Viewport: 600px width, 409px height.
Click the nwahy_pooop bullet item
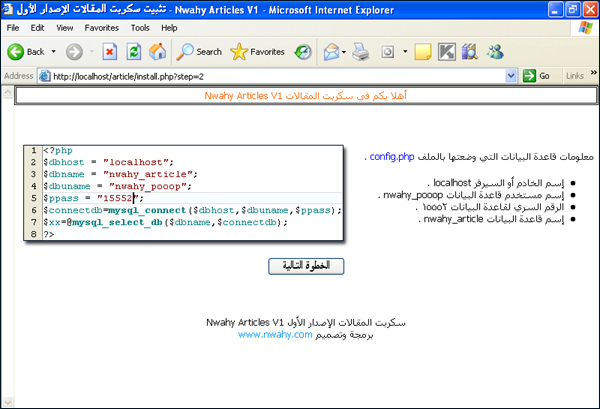pyautogui.click(x=471, y=195)
